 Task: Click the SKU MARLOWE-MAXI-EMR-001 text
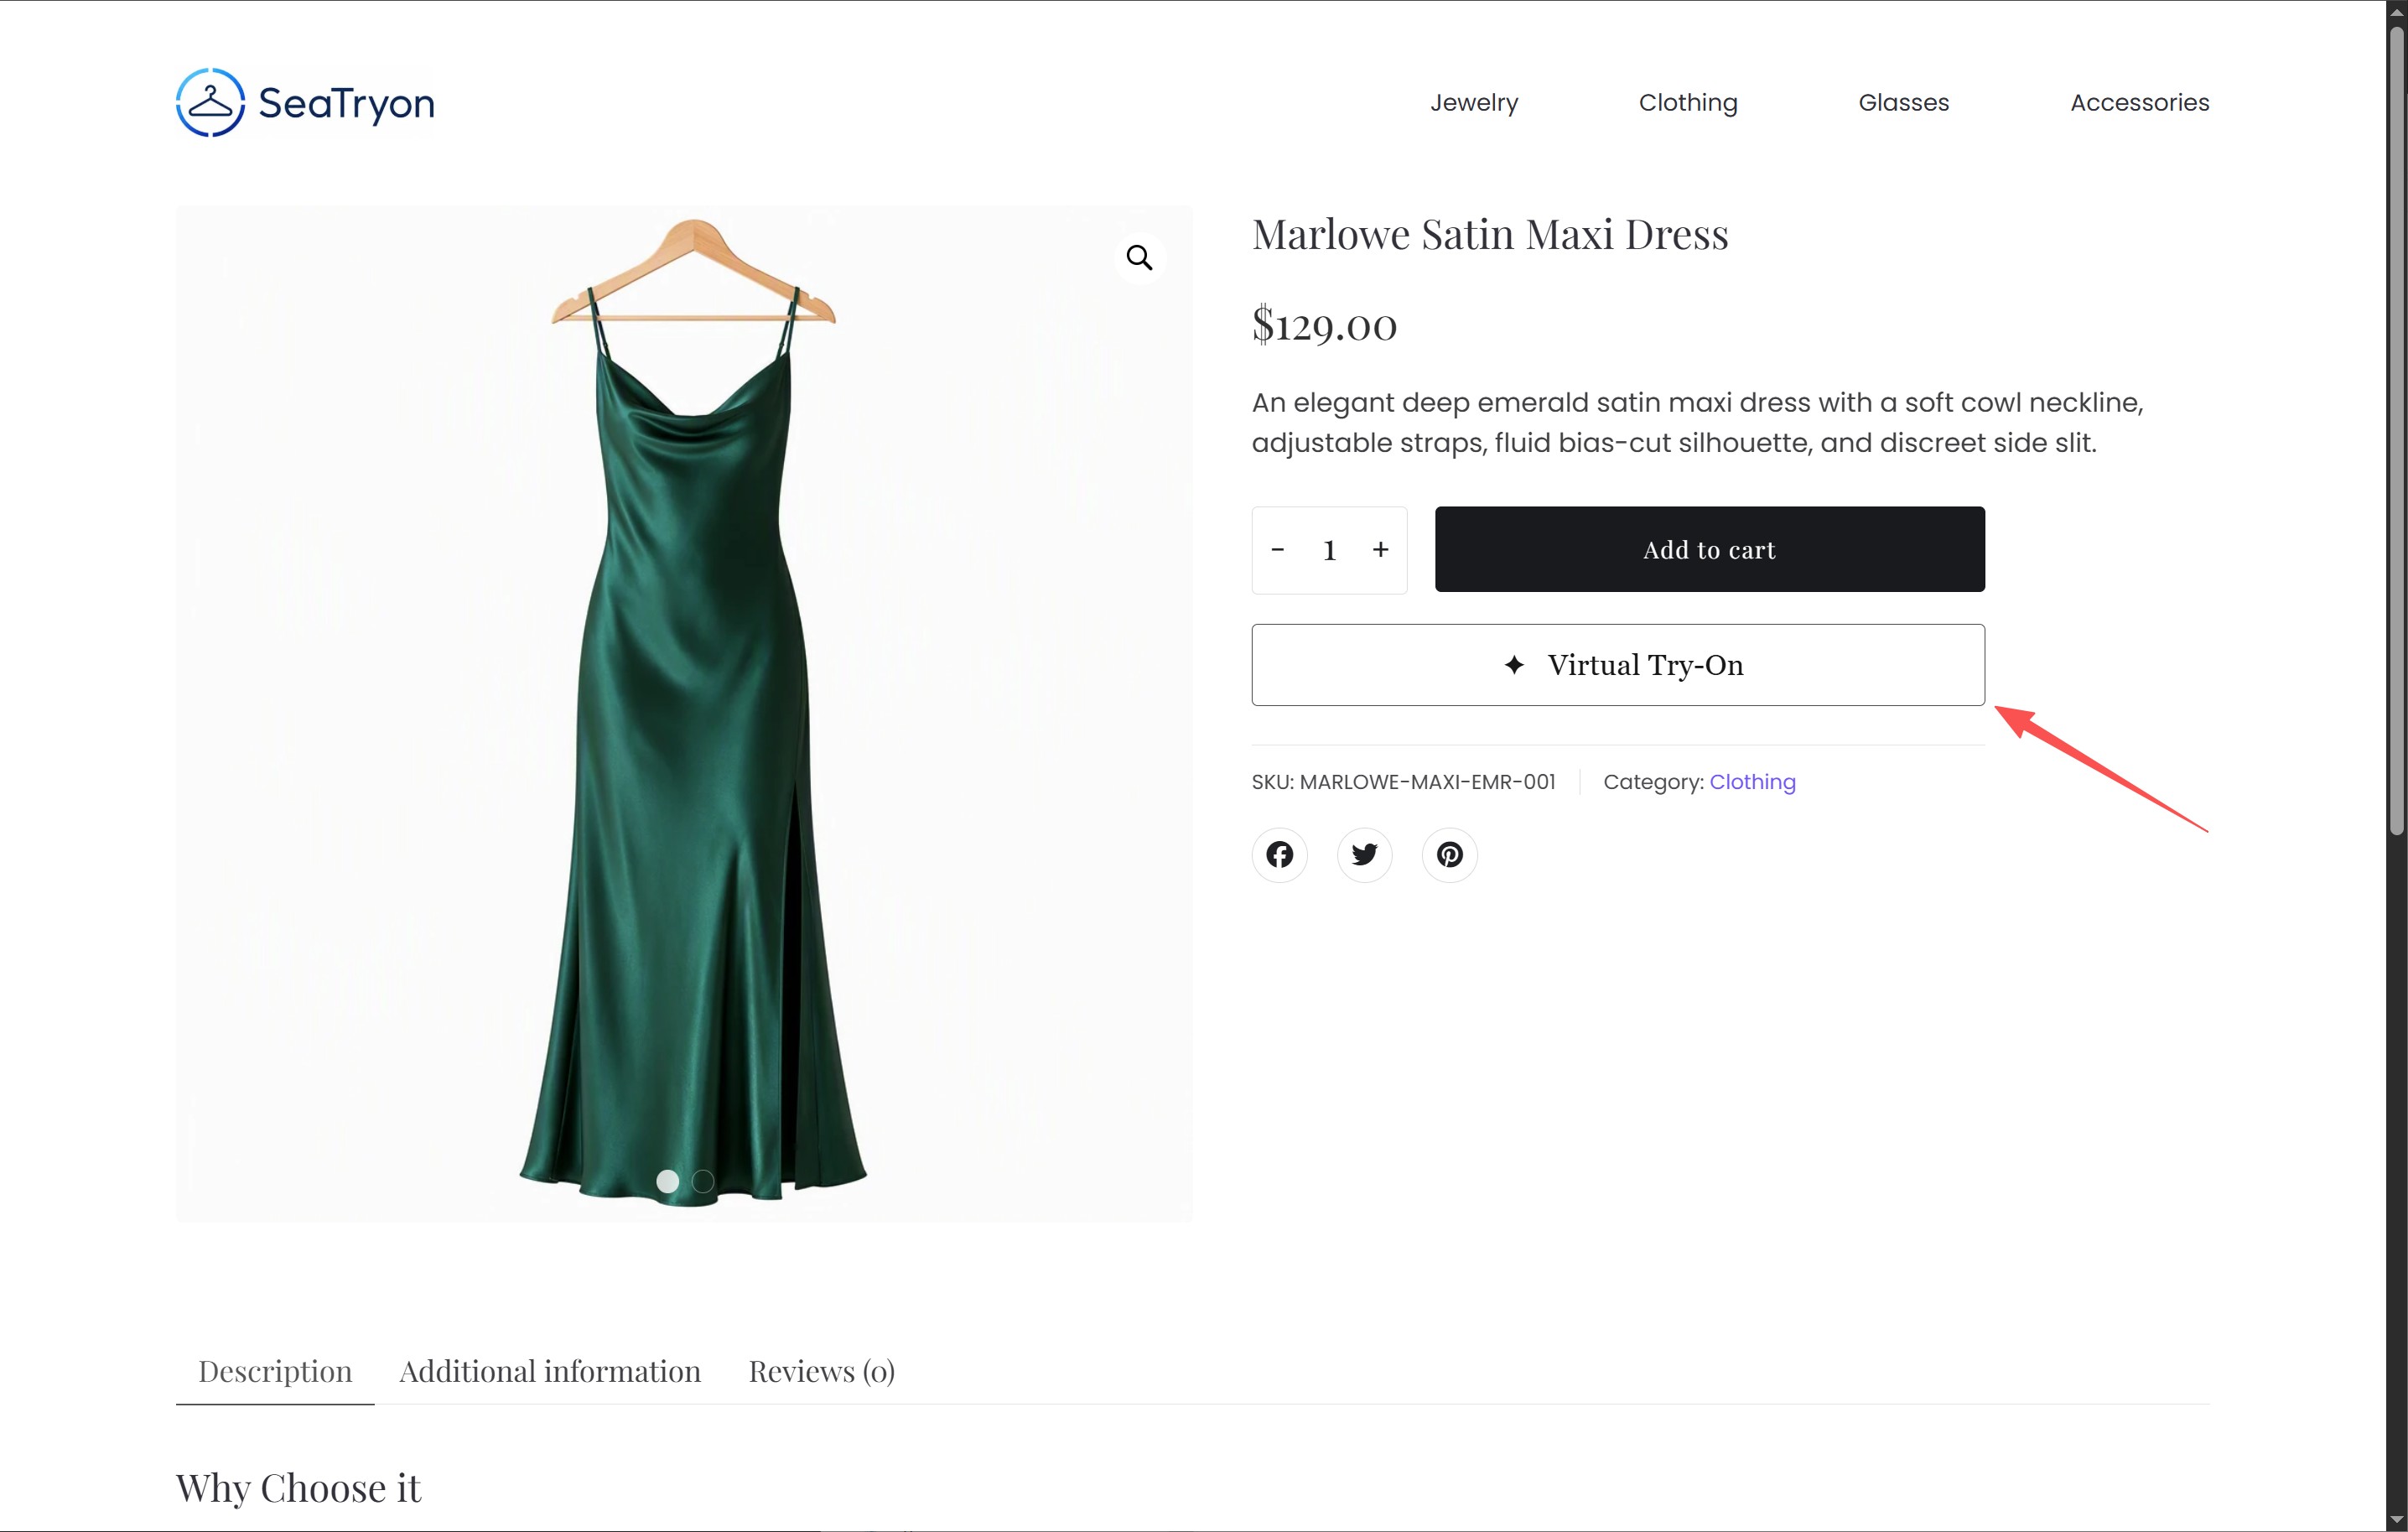pyautogui.click(x=1403, y=782)
